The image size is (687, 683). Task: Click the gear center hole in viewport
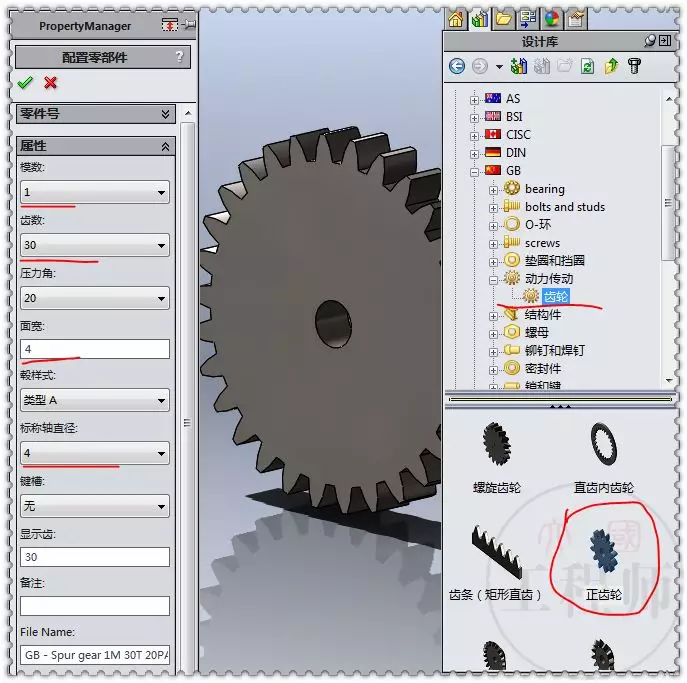pos(333,323)
